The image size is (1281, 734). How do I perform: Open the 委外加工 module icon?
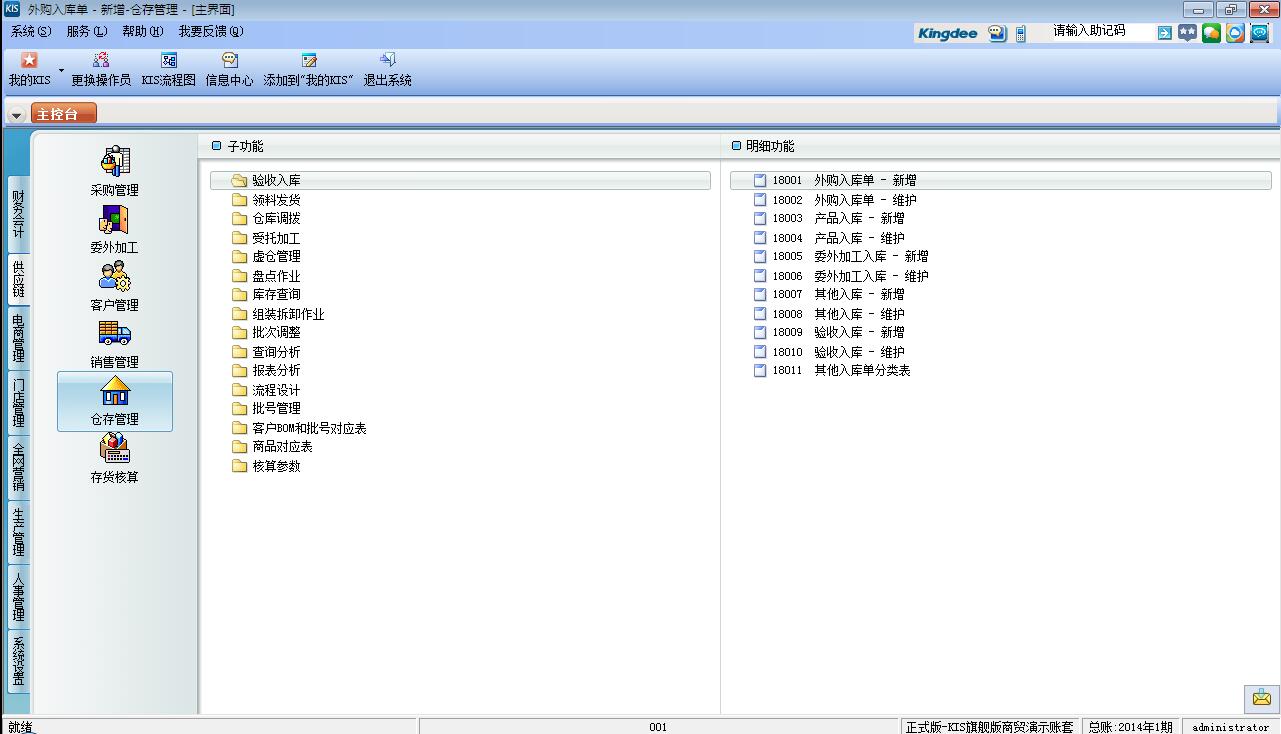coord(115,221)
